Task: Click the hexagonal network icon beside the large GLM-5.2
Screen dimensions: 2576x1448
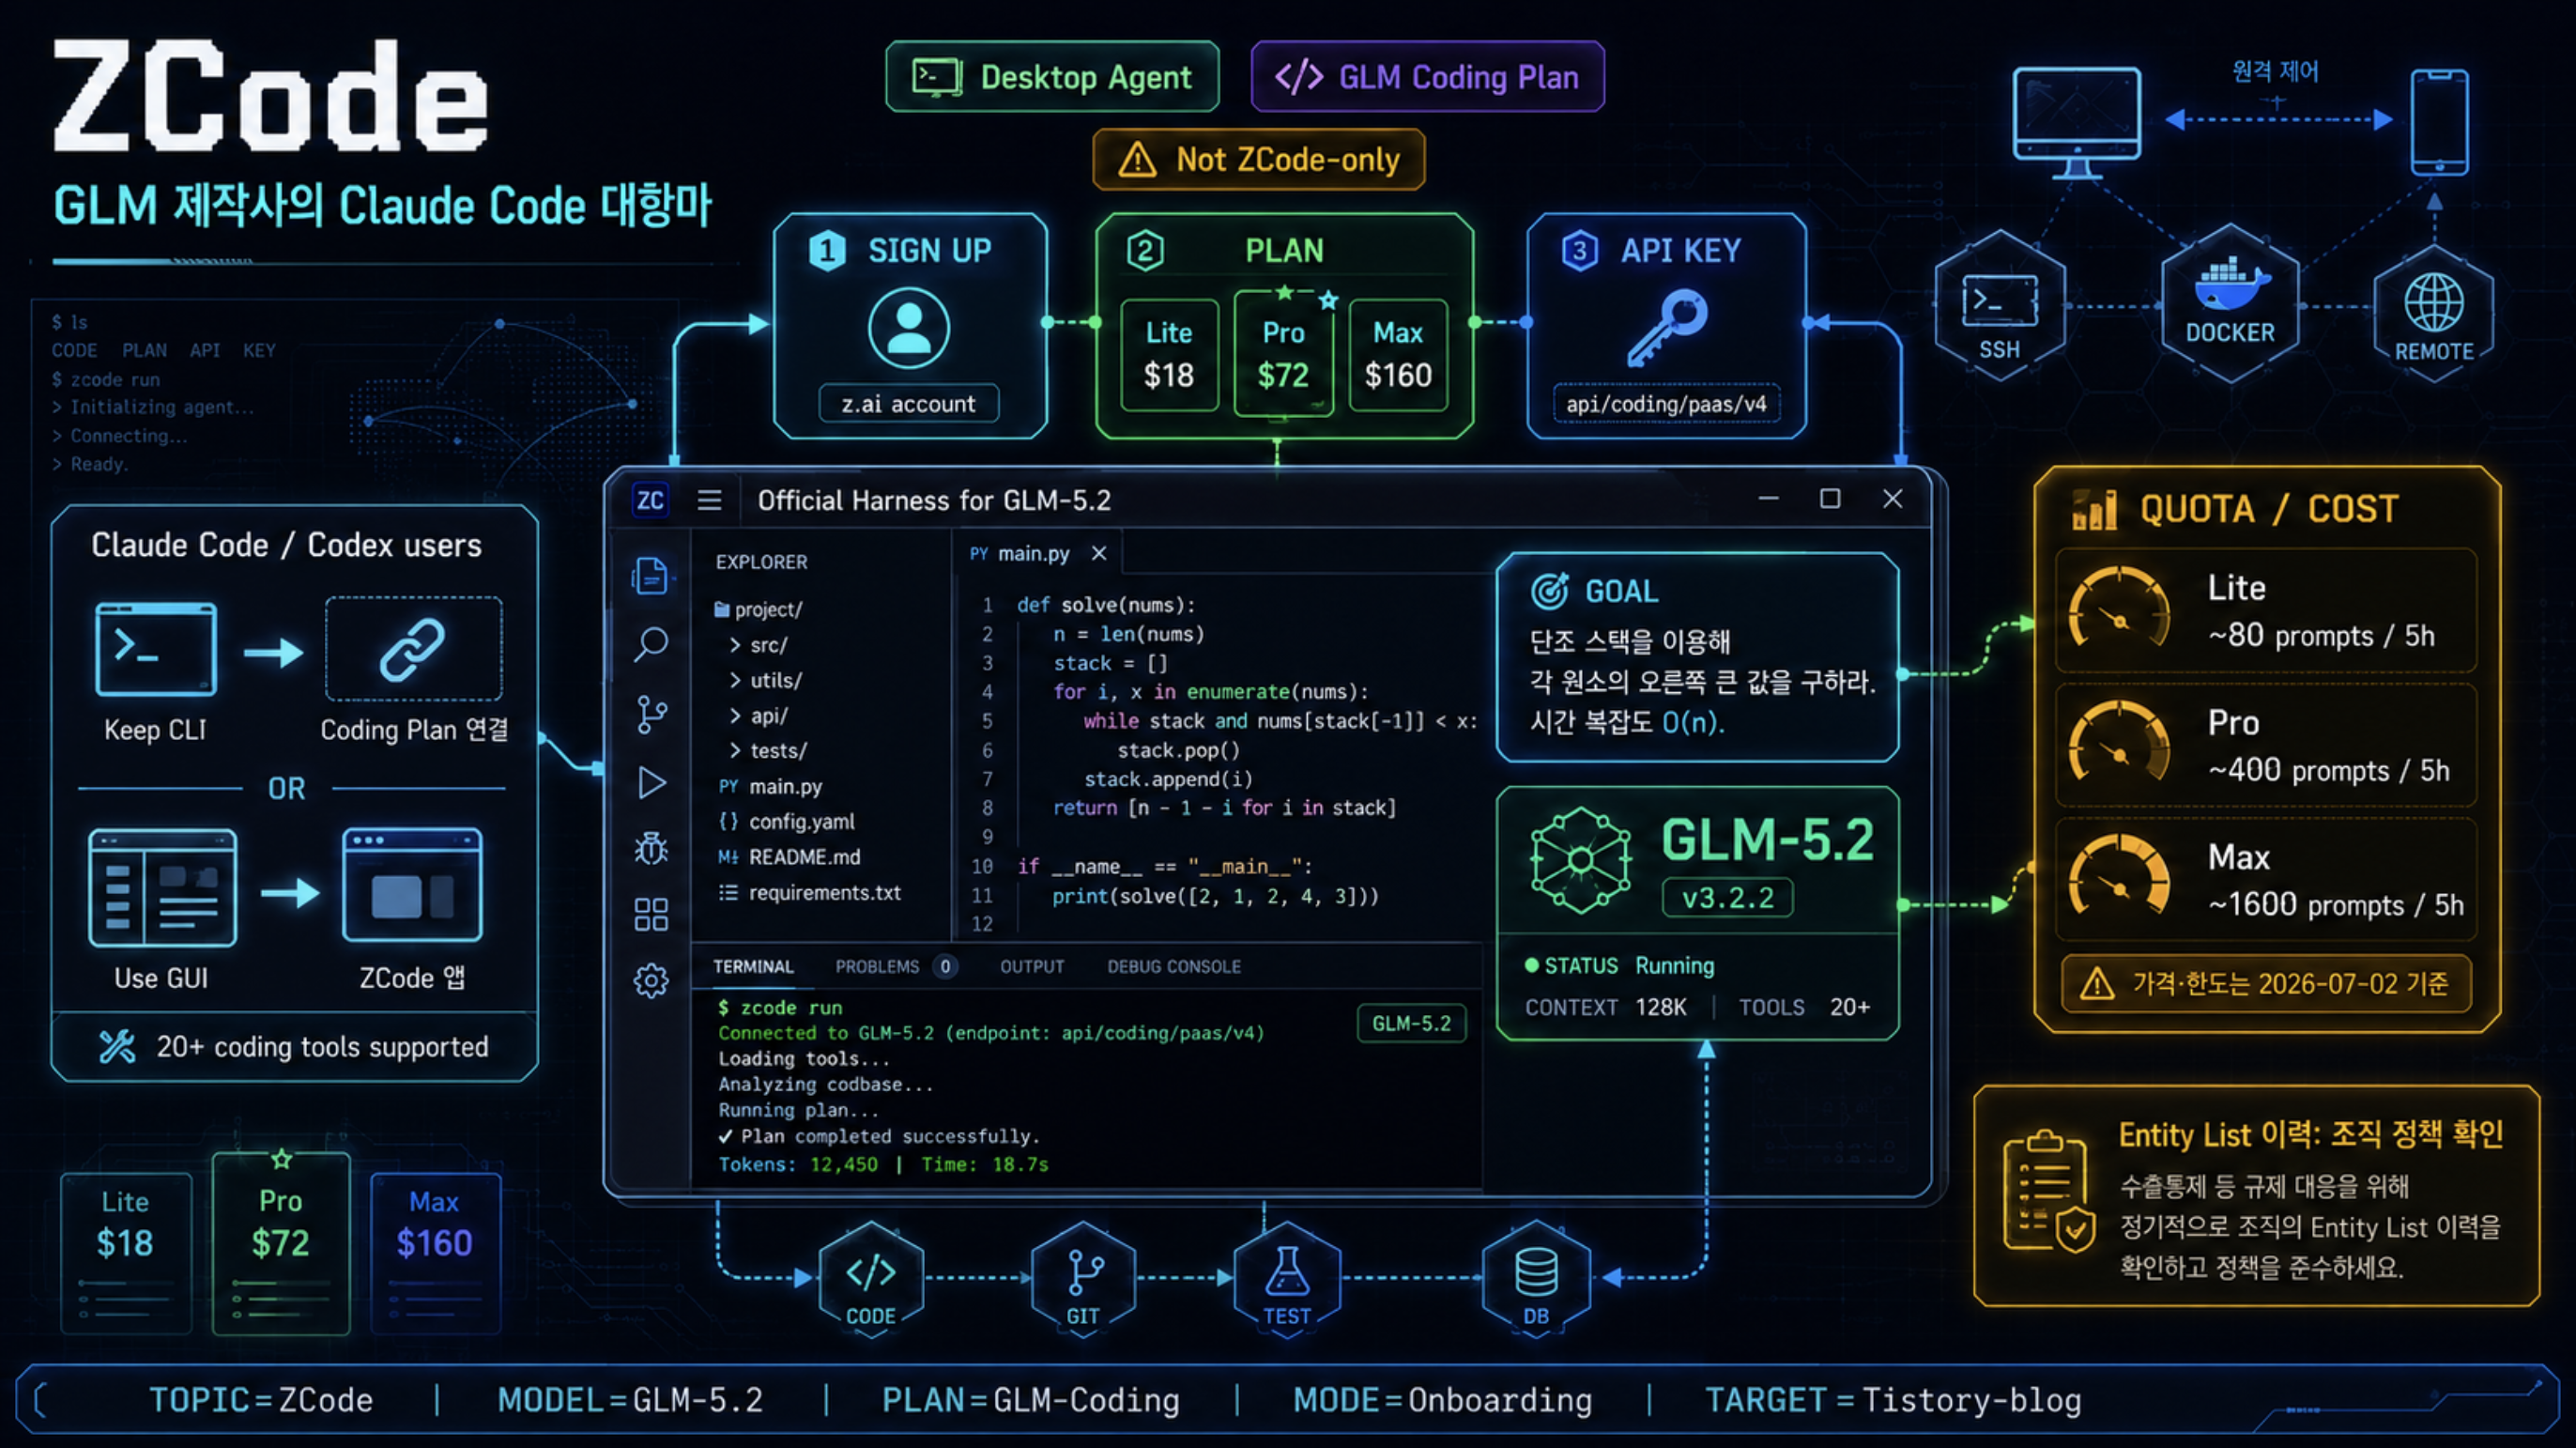Action: [1580, 860]
